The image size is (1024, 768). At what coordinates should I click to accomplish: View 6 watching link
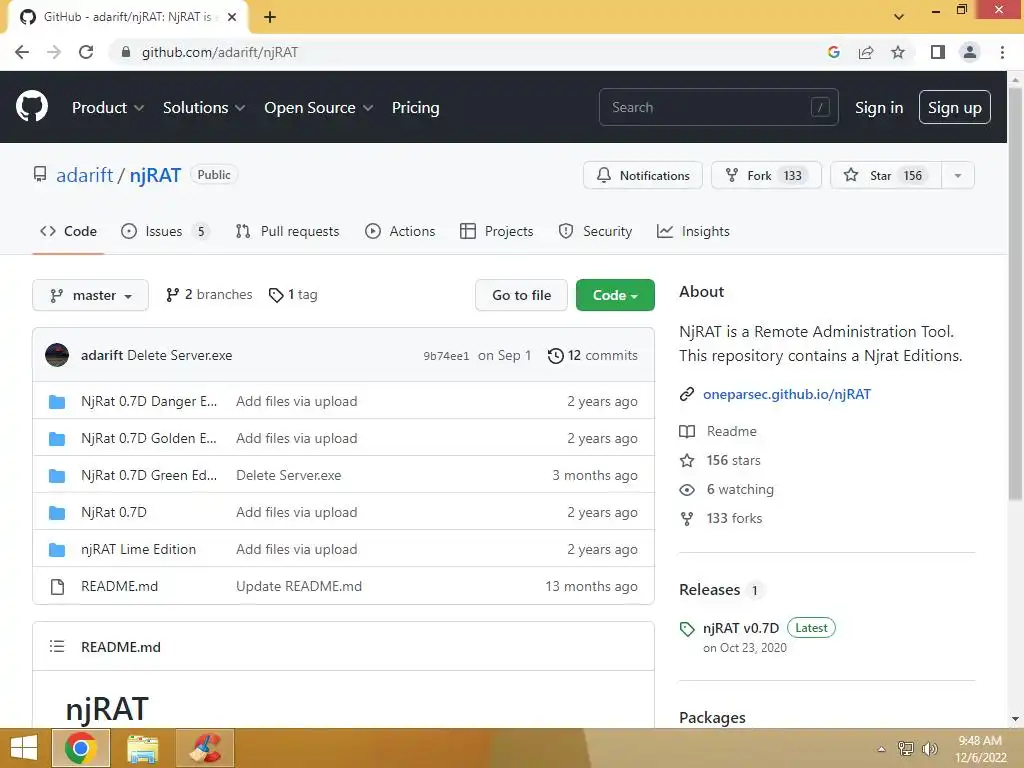740,489
